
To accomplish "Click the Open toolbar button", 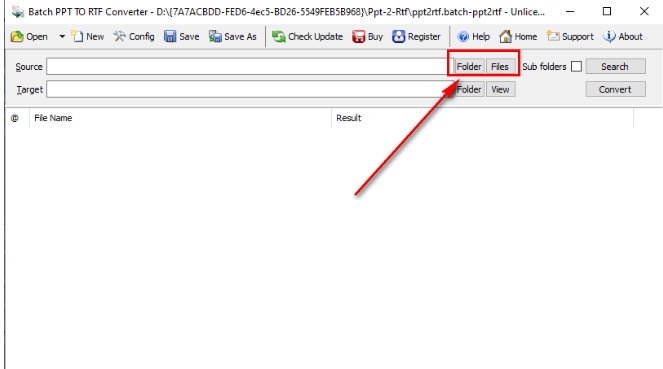I will pos(29,37).
